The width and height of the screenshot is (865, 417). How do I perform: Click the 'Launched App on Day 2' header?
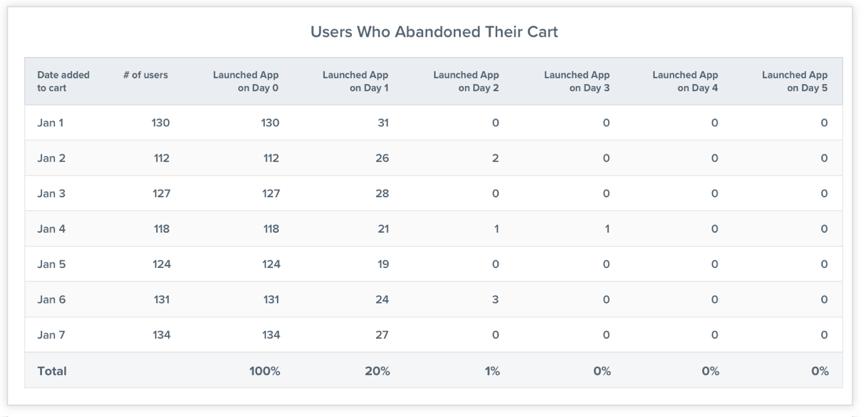(466, 81)
